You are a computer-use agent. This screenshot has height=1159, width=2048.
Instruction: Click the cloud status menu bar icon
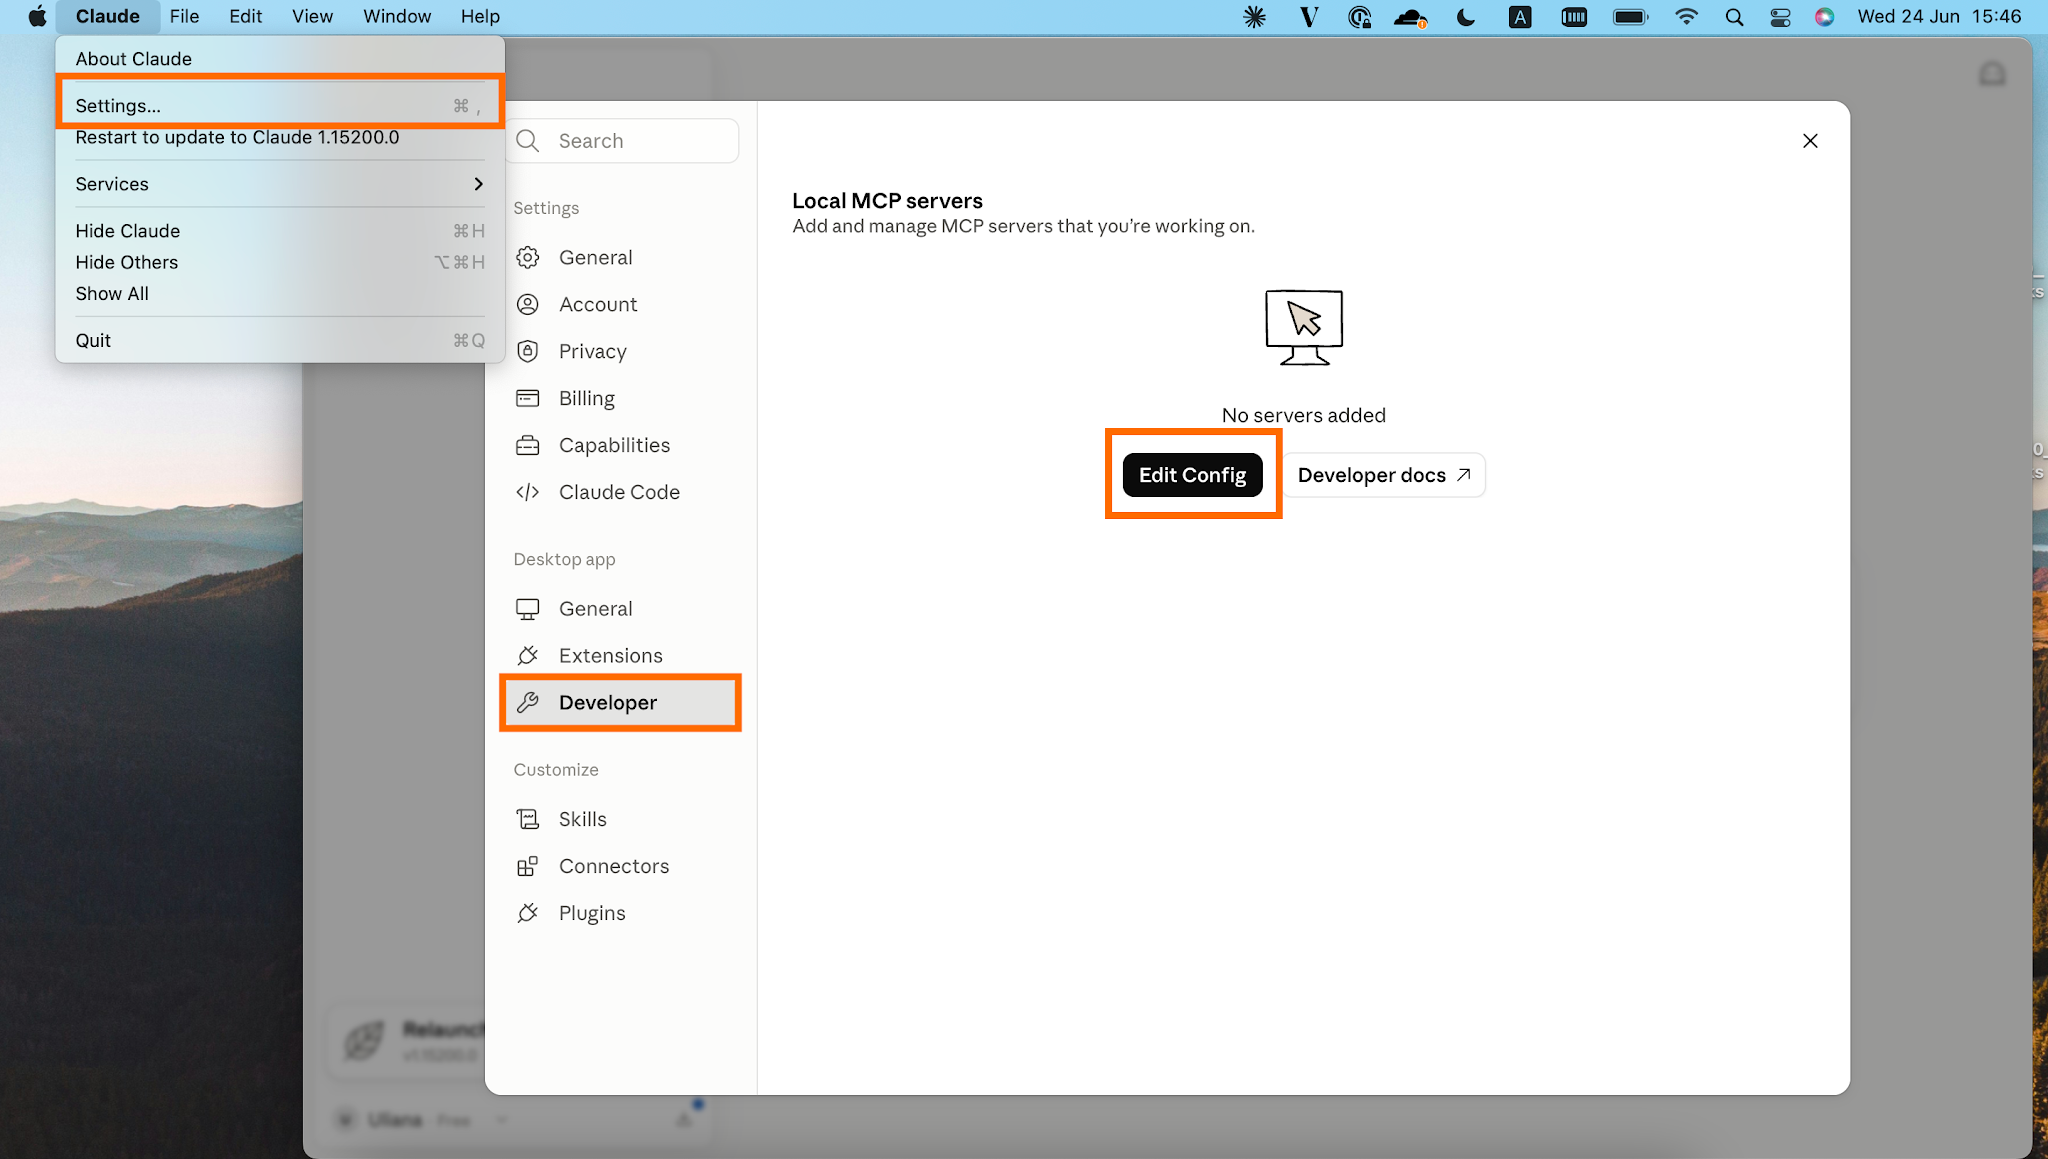(x=1410, y=16)
